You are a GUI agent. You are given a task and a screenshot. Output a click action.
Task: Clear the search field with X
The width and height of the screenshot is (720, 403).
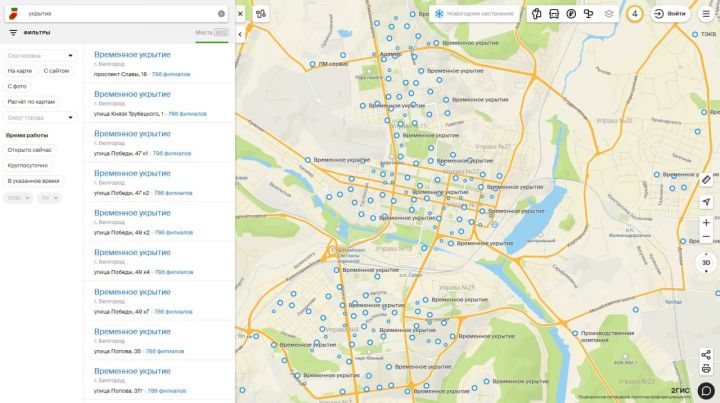pos(221,14)
